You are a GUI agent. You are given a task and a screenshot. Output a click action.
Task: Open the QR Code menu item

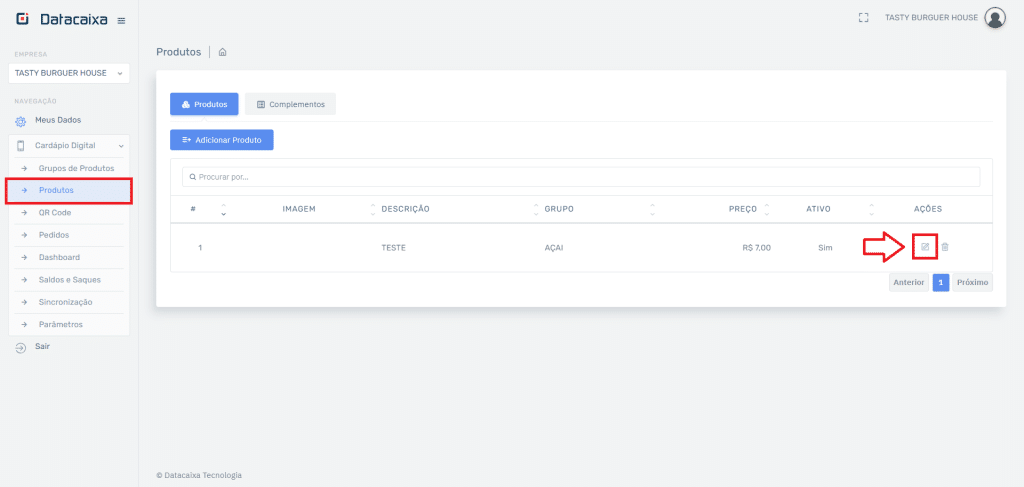click(55, 213)
